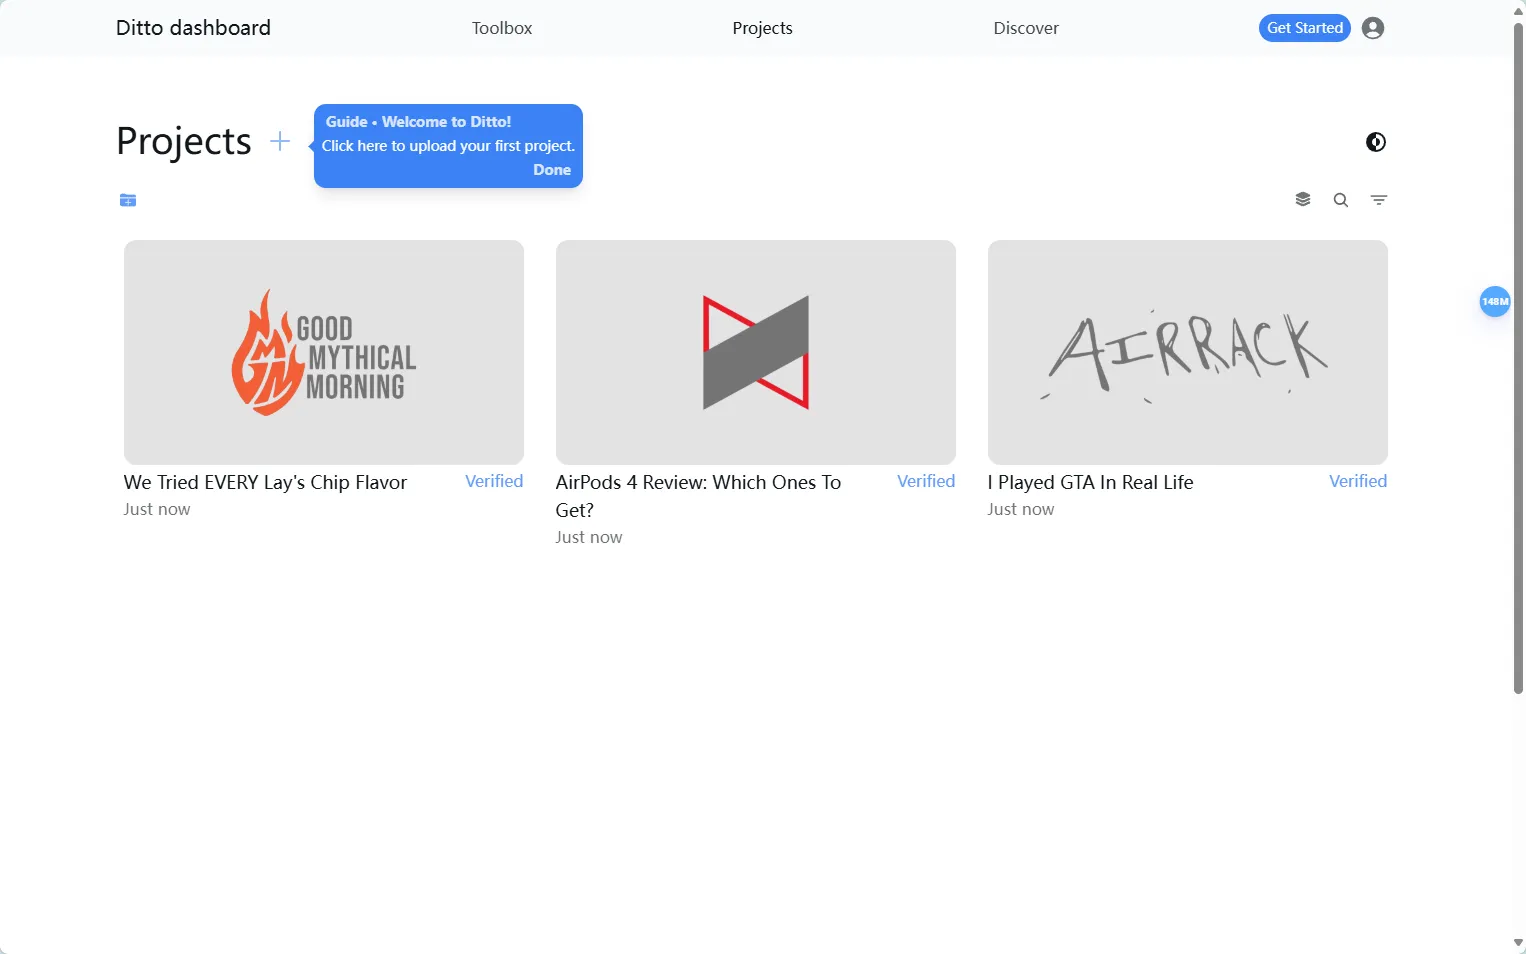Viewport: 1526px width, 954px height.
Task: Click 'Just now' under the AirPods 4 project
Action: pos(589,537)
